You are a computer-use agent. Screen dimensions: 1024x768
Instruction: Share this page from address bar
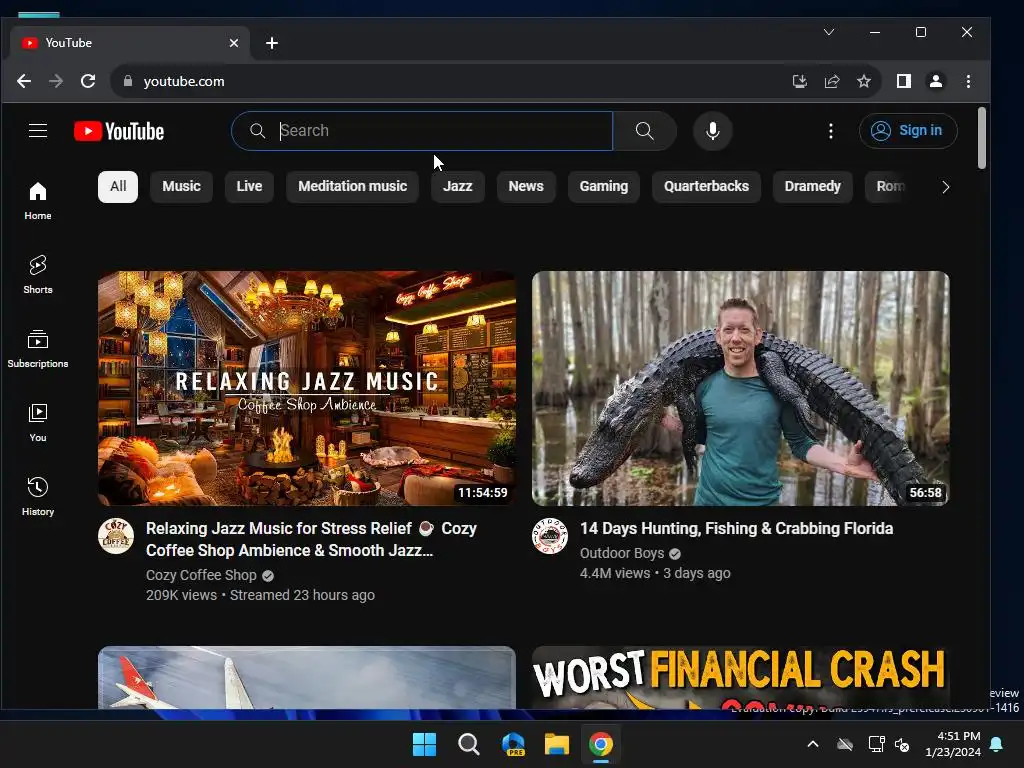tap(832, 81)
